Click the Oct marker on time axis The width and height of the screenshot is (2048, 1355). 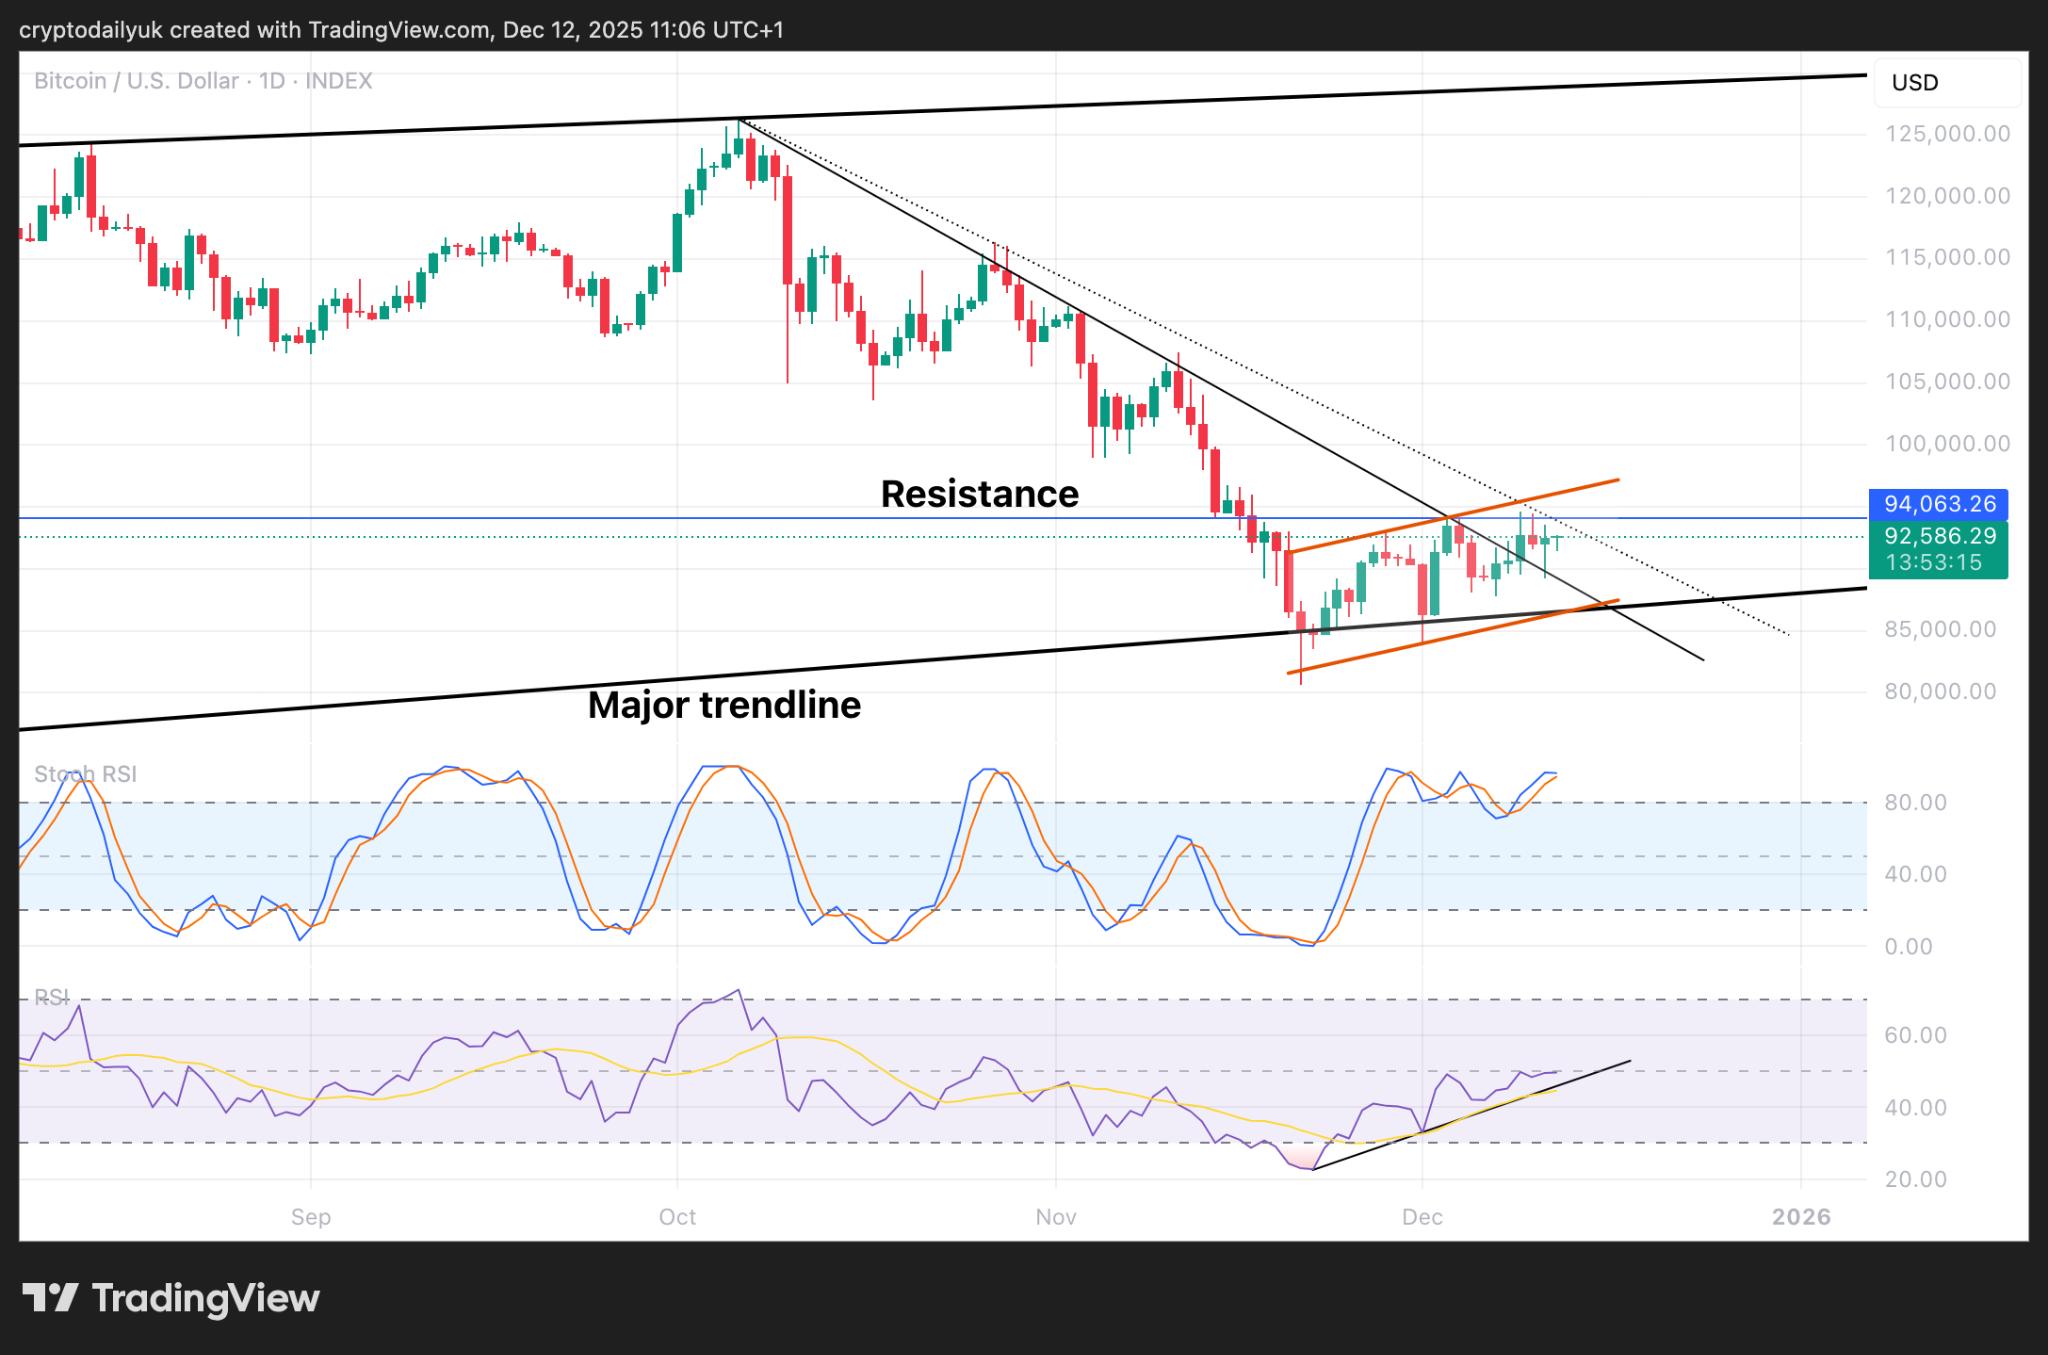677,1217
